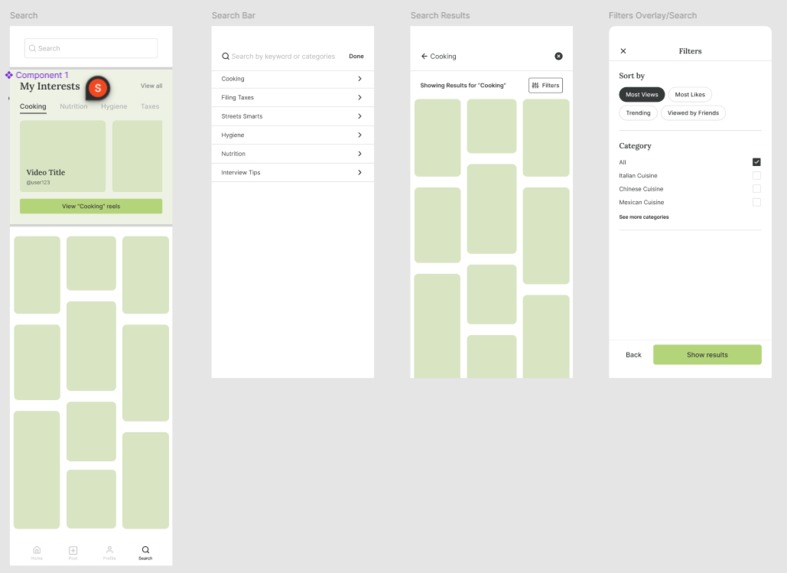
Task: Switch to the Cooking interests tab
Action: coord(33,106)
